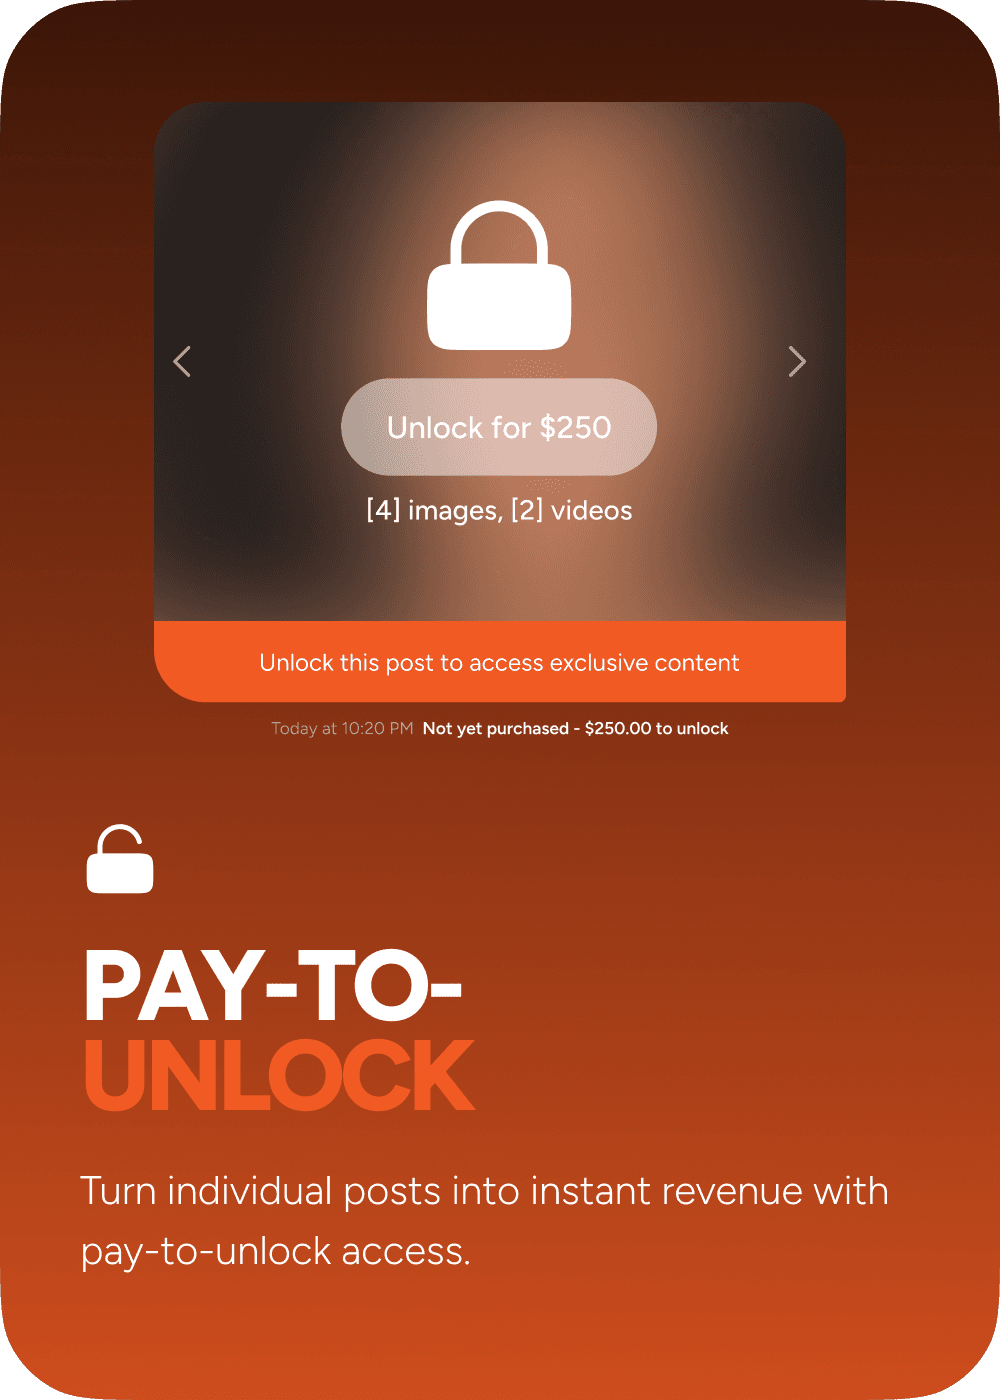Click the 'Today at 10:20 PM' timestamp

pos(342,728)
